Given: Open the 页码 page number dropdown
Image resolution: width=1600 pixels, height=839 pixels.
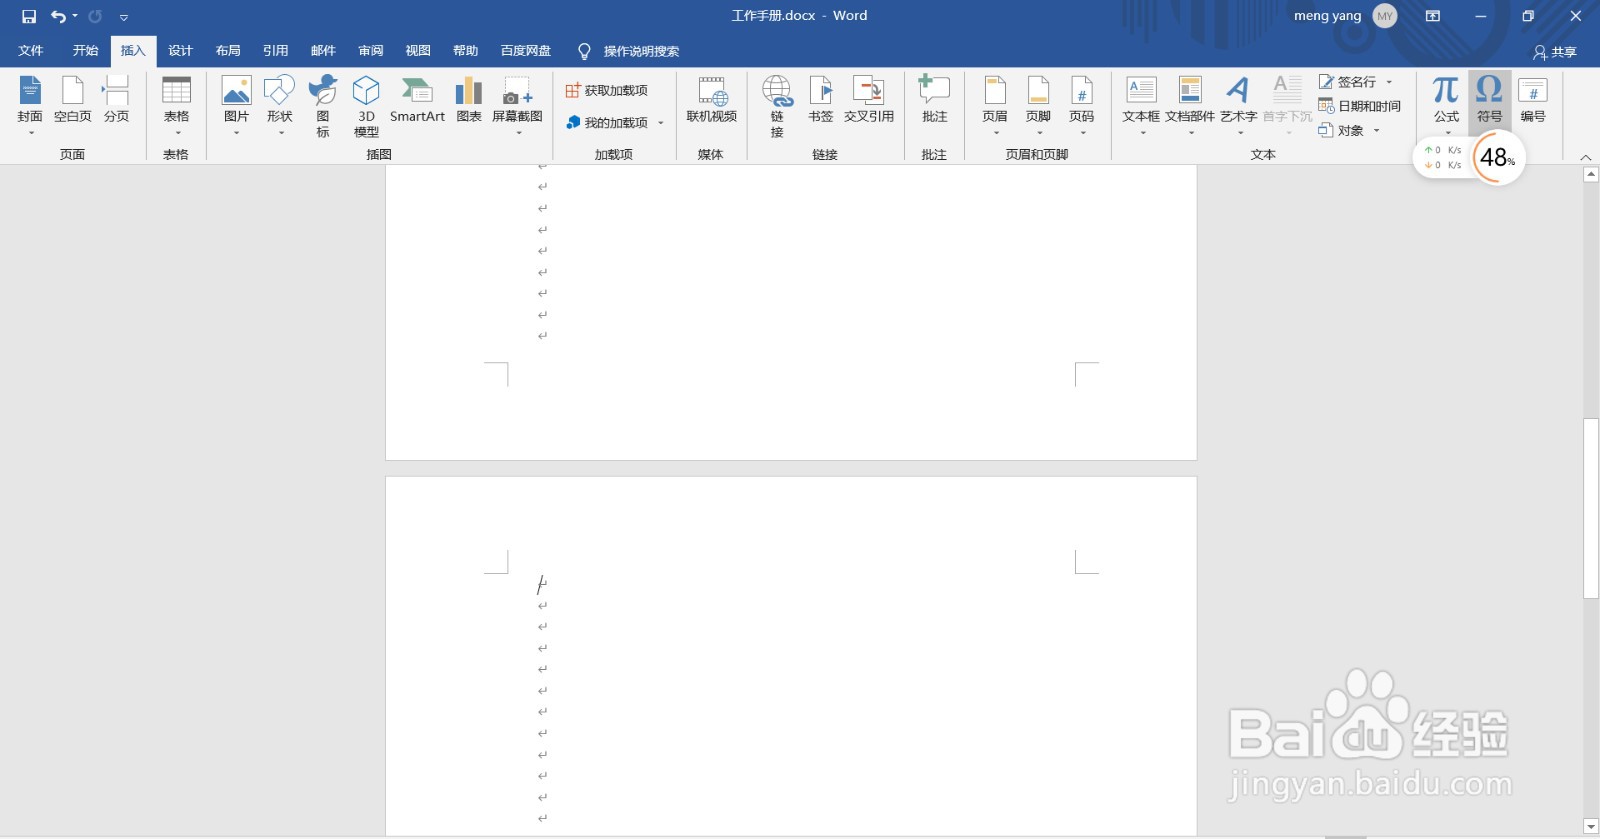Looking at the screenshot, I should (x=1082, y=105).
